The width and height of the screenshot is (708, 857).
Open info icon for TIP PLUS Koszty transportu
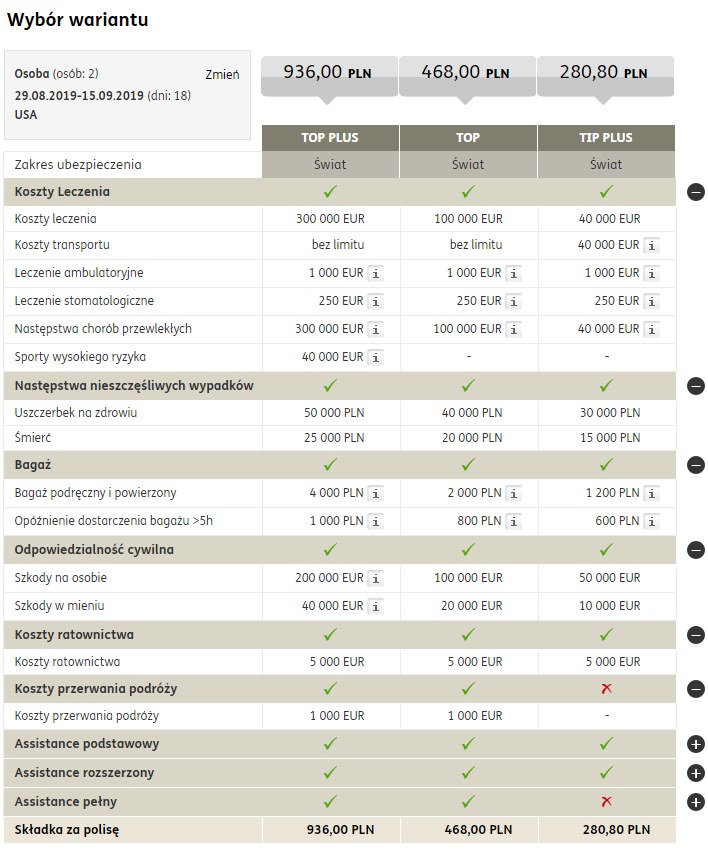point(651,246)
